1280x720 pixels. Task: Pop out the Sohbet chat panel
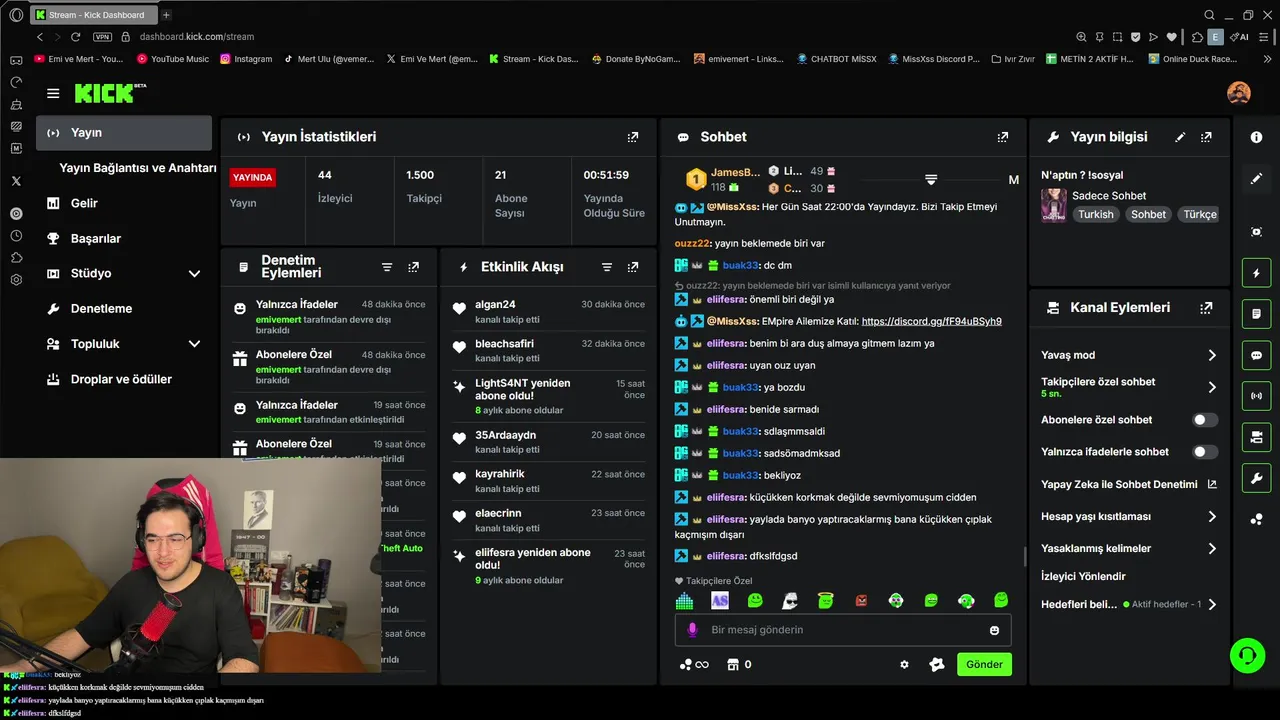(x=1003, y=137)
